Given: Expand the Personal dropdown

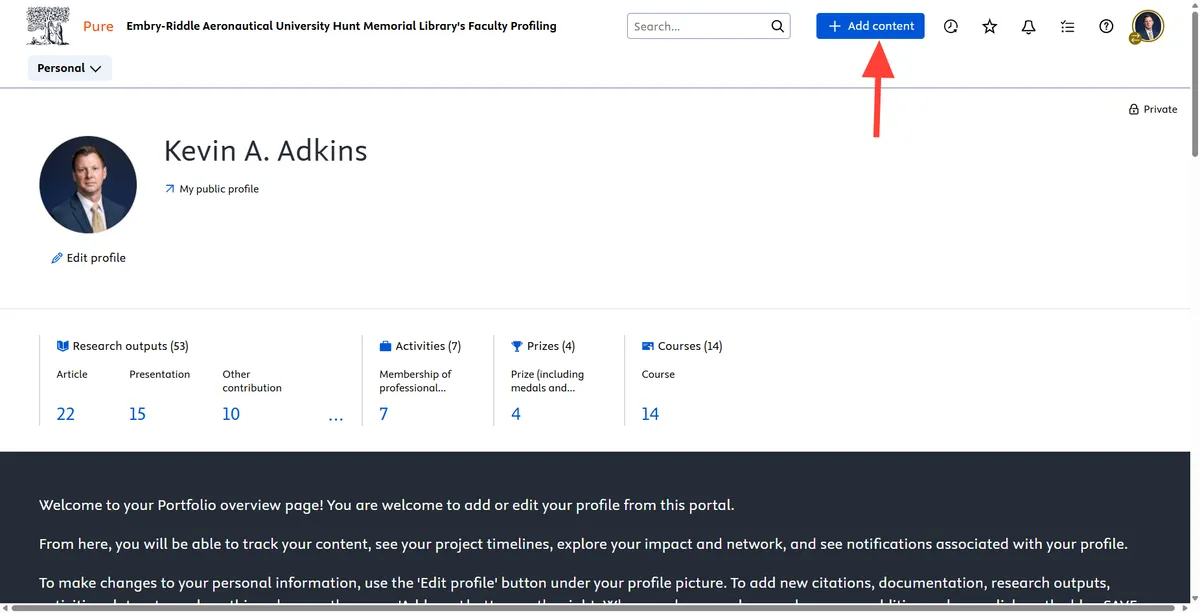Looking at the screenshot, I should [70, 68].
